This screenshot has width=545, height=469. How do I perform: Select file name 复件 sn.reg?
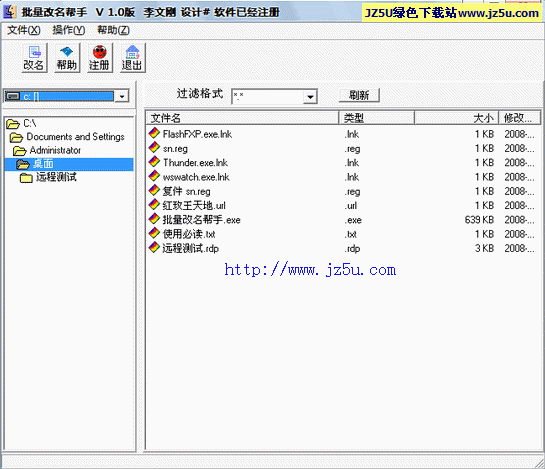tap(186, 192)
